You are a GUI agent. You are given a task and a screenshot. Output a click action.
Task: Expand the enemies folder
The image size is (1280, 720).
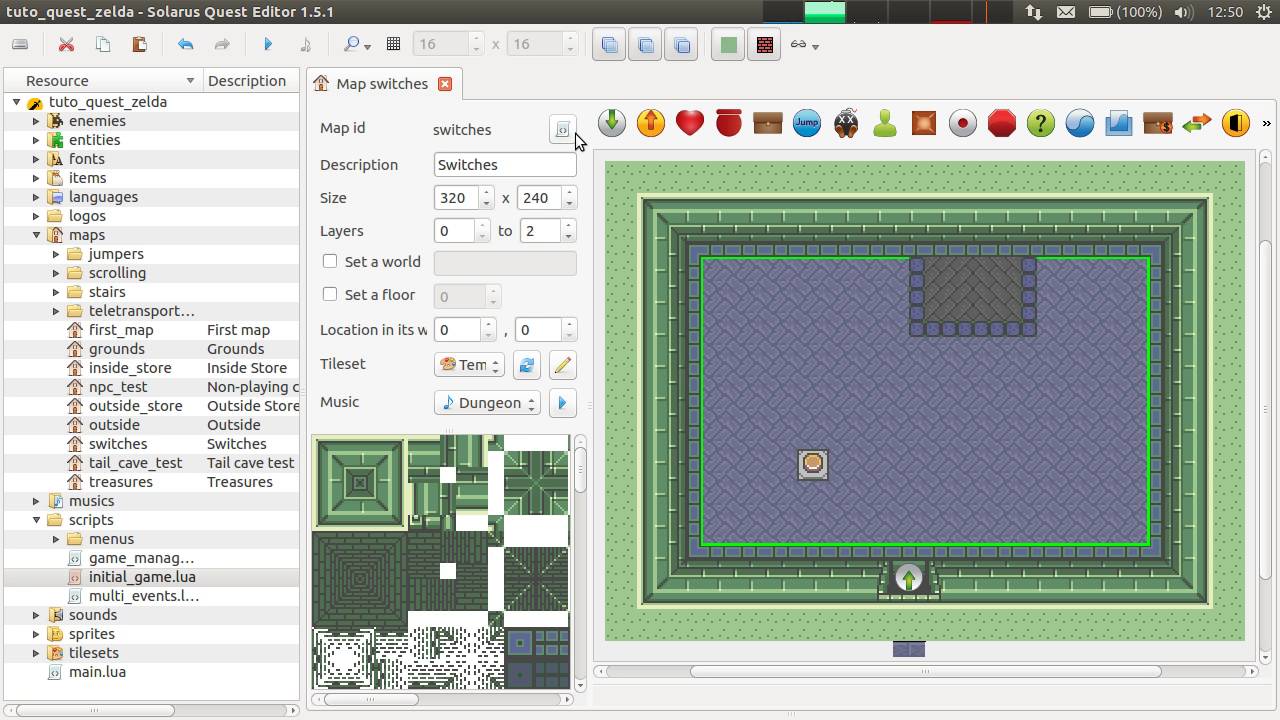pyautogui.click(x=36, y=121)
